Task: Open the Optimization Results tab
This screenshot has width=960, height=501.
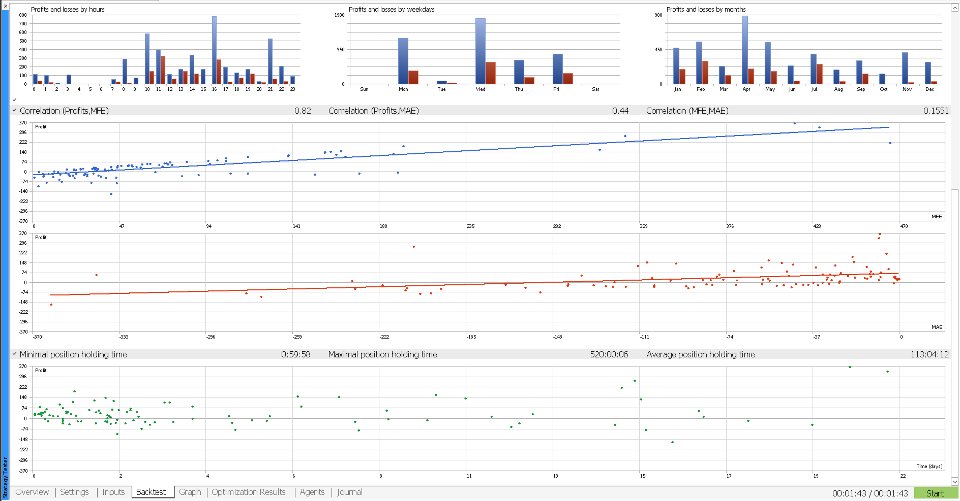Action: pos(249,492)
